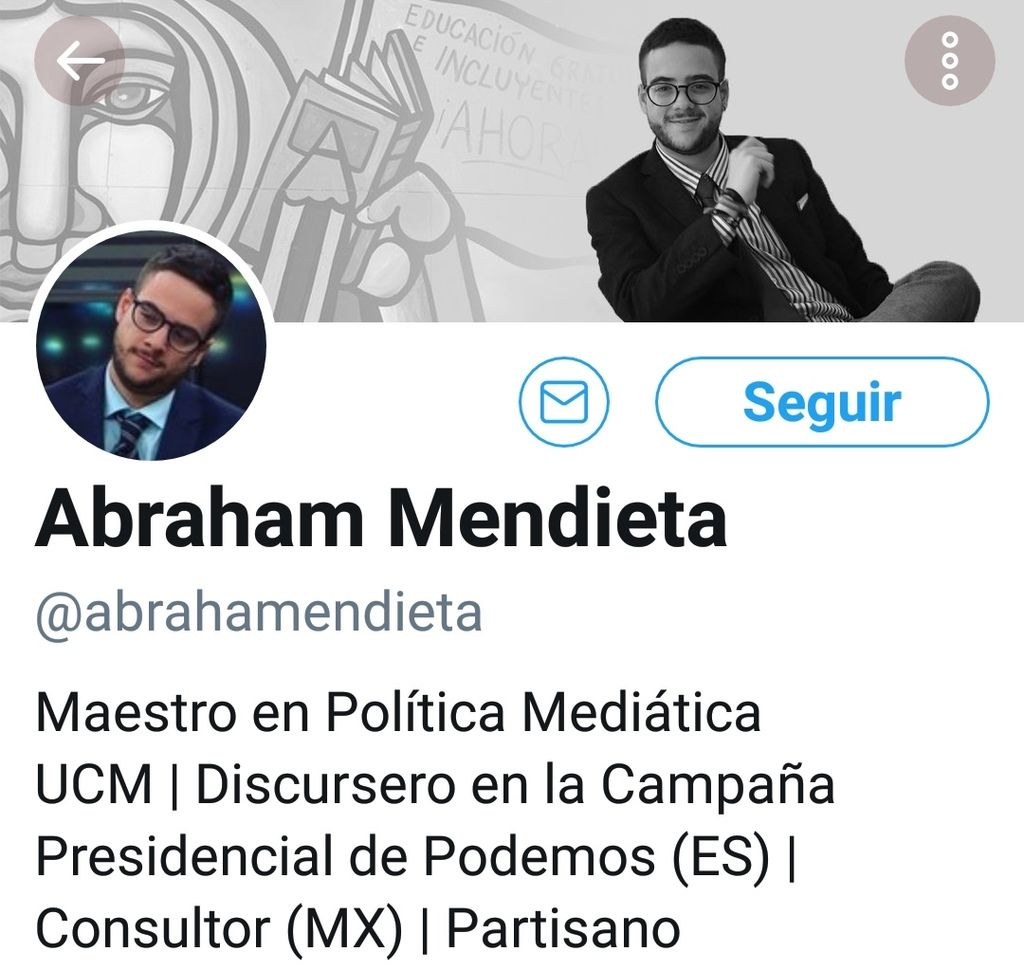Tap the bio line Maestro en Política Mediática
The image size is (1024, 970).
coord(398,713)
